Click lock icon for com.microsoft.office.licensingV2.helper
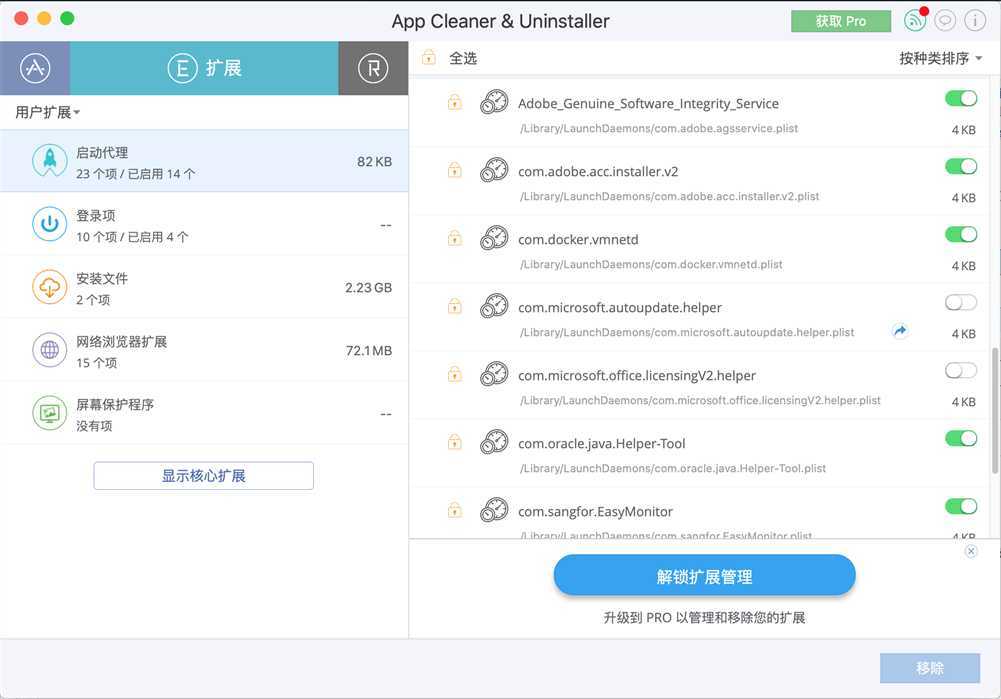Viewport: 1001px width, 699px height. pyautogui.click(x=455, y=374)
